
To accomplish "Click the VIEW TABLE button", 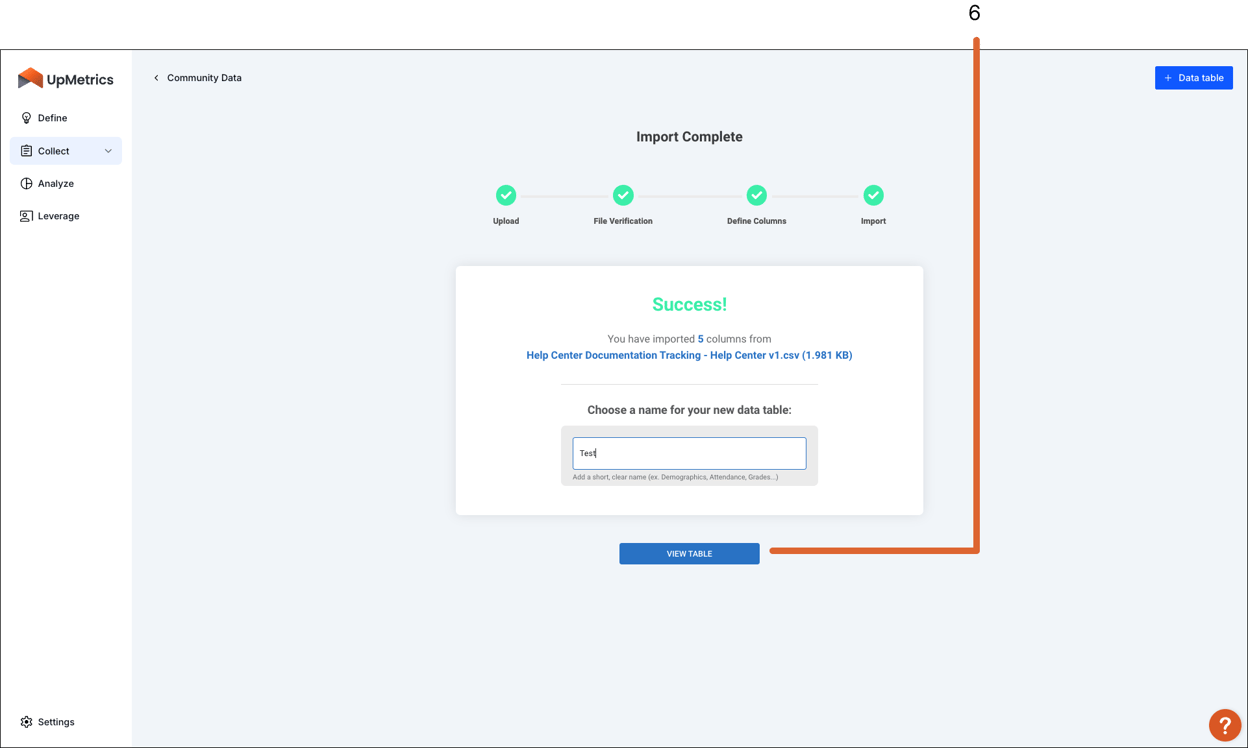I will 689,553.
